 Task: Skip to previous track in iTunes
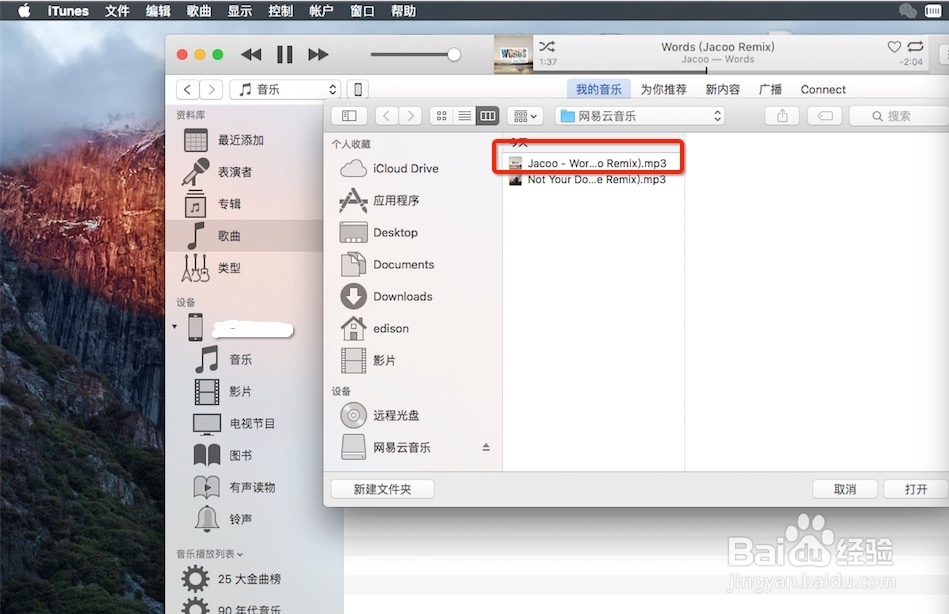click(x=251, y=54)
